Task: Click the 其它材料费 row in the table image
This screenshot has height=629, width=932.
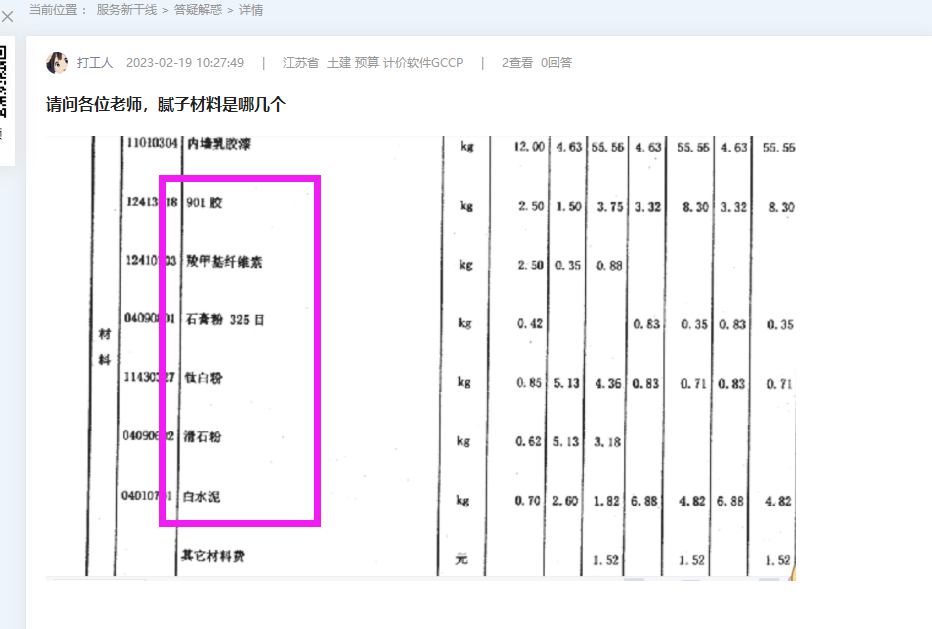Action: 213,556
